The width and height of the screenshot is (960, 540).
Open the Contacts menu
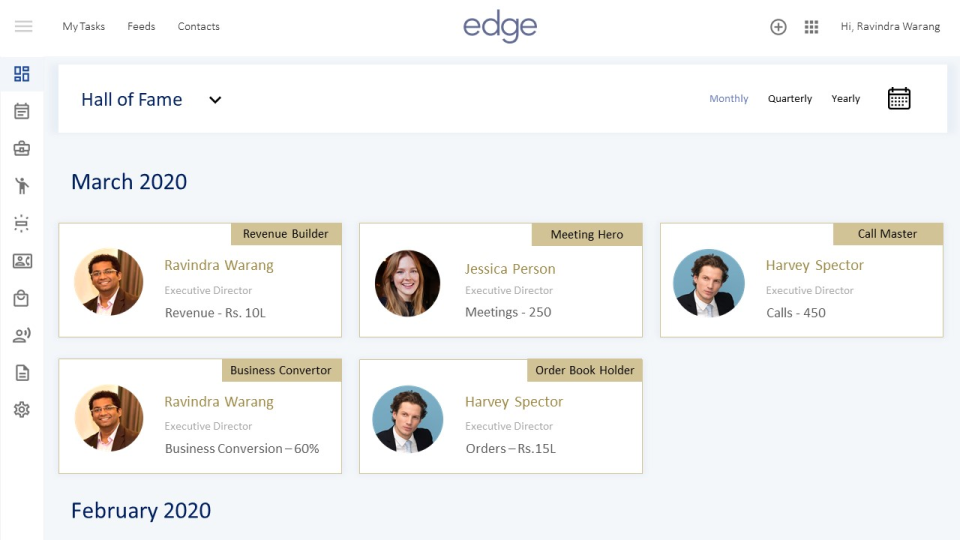pyautogui.click(x=198, y=26)
